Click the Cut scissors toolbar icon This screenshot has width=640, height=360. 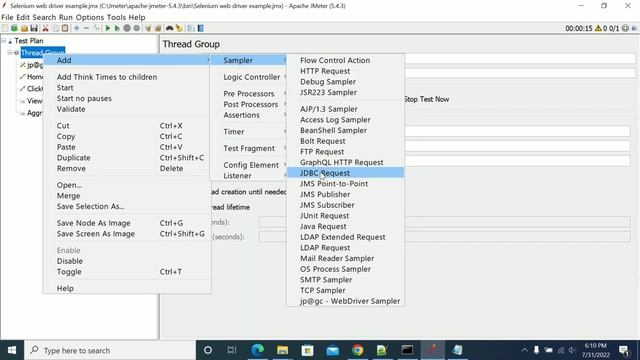pyautogui.click(x=45, y=28)
